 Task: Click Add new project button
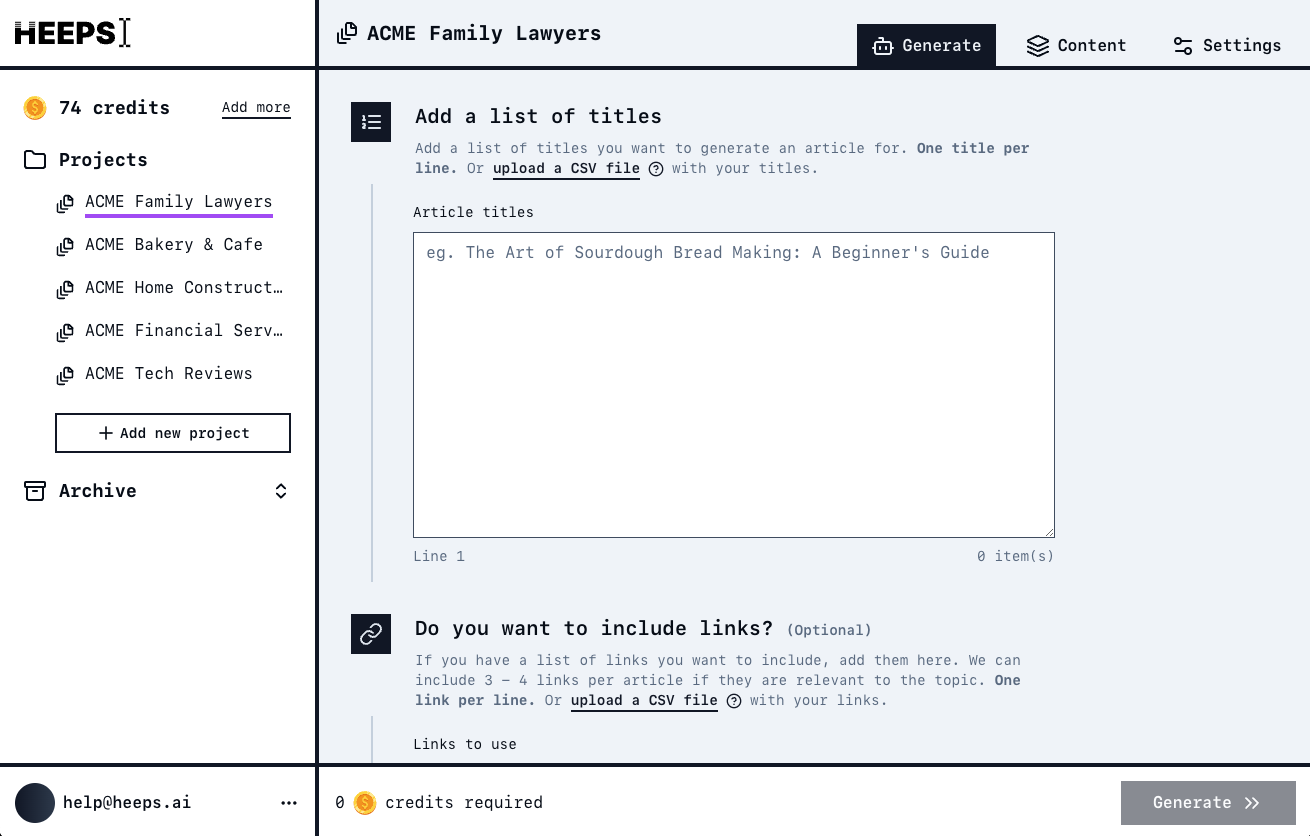pyautogui.click(x=173, y=433)
